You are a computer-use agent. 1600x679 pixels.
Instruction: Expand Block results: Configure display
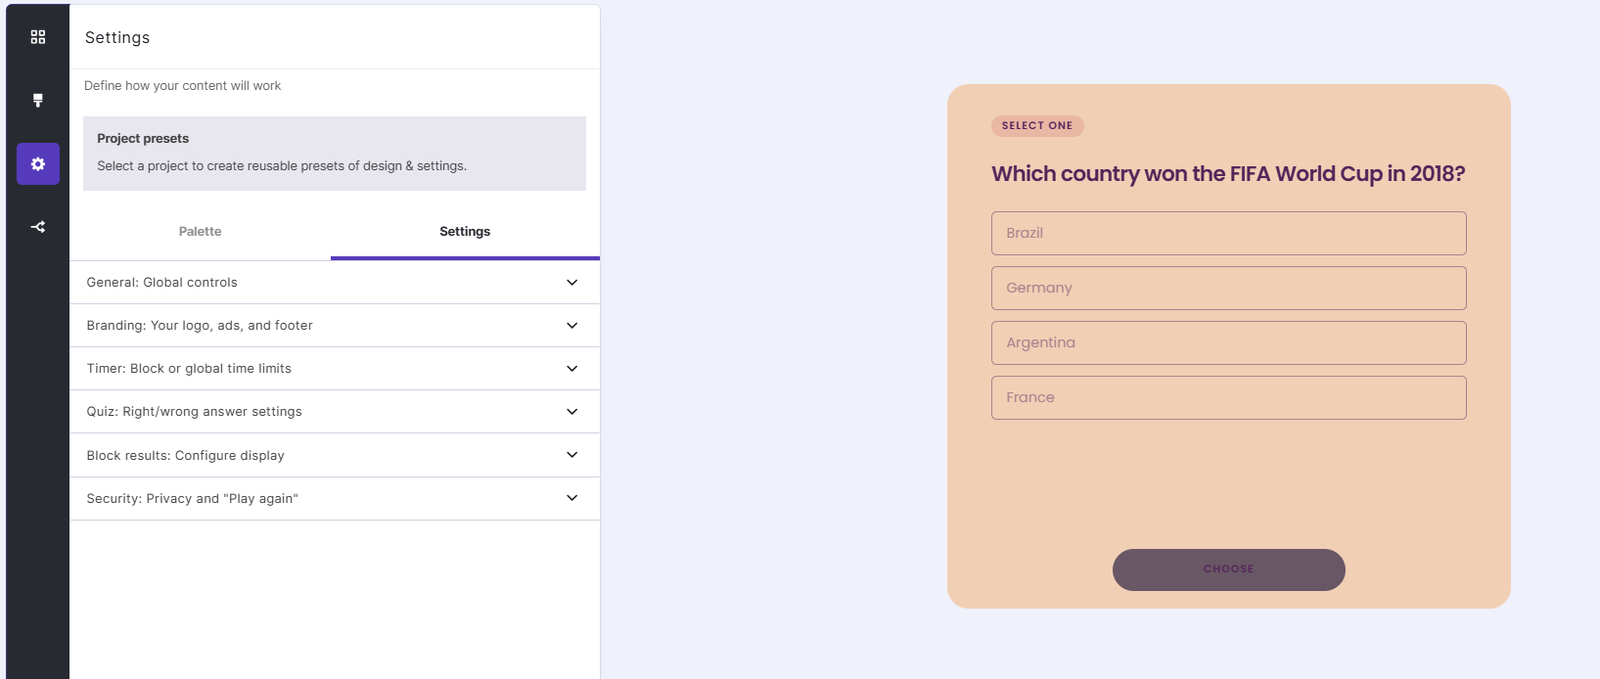334,454
